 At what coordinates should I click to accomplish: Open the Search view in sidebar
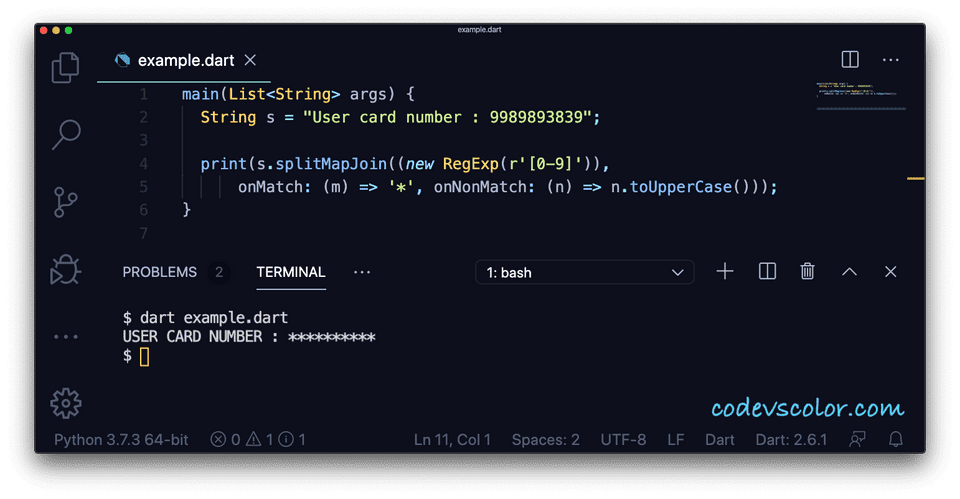click(66, 133)
